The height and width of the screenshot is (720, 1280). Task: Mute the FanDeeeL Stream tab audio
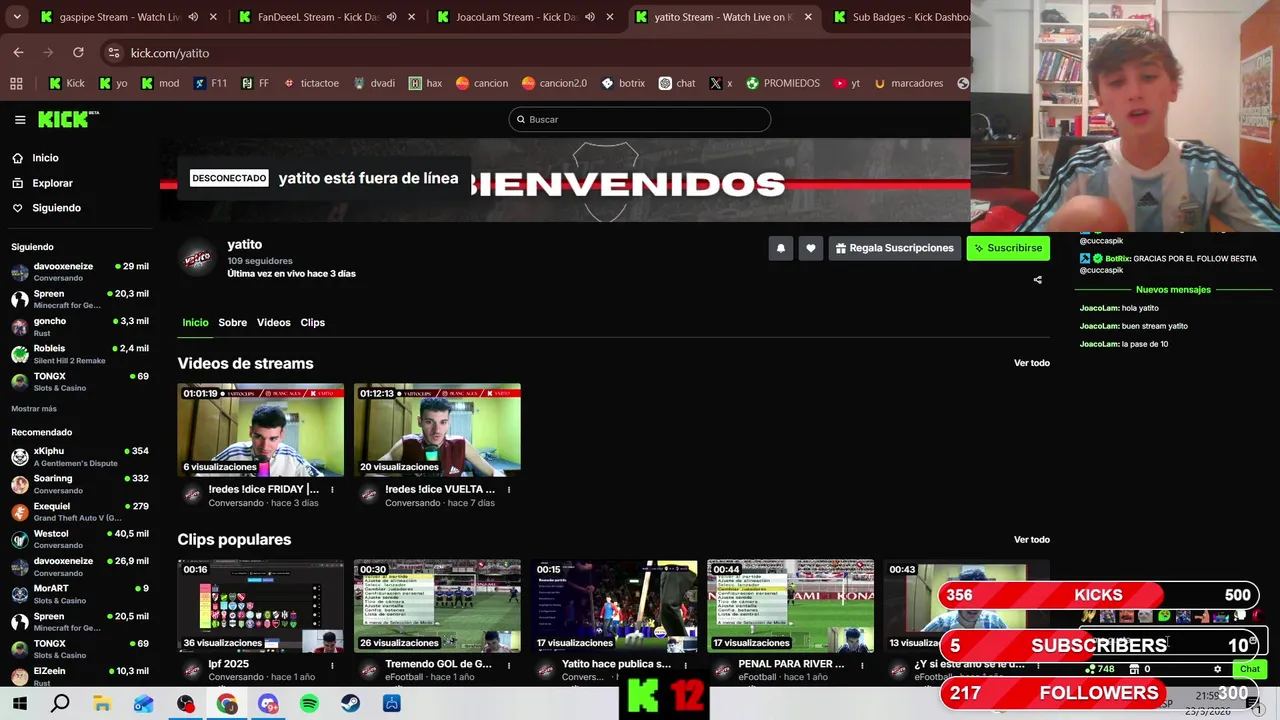391,17
